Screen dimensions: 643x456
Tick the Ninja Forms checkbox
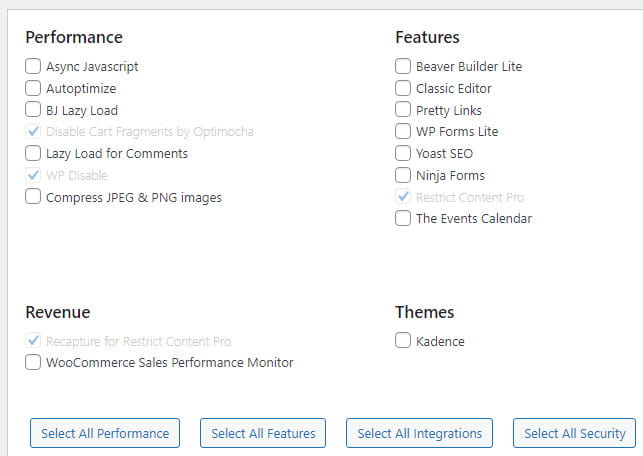pos(403,176)
